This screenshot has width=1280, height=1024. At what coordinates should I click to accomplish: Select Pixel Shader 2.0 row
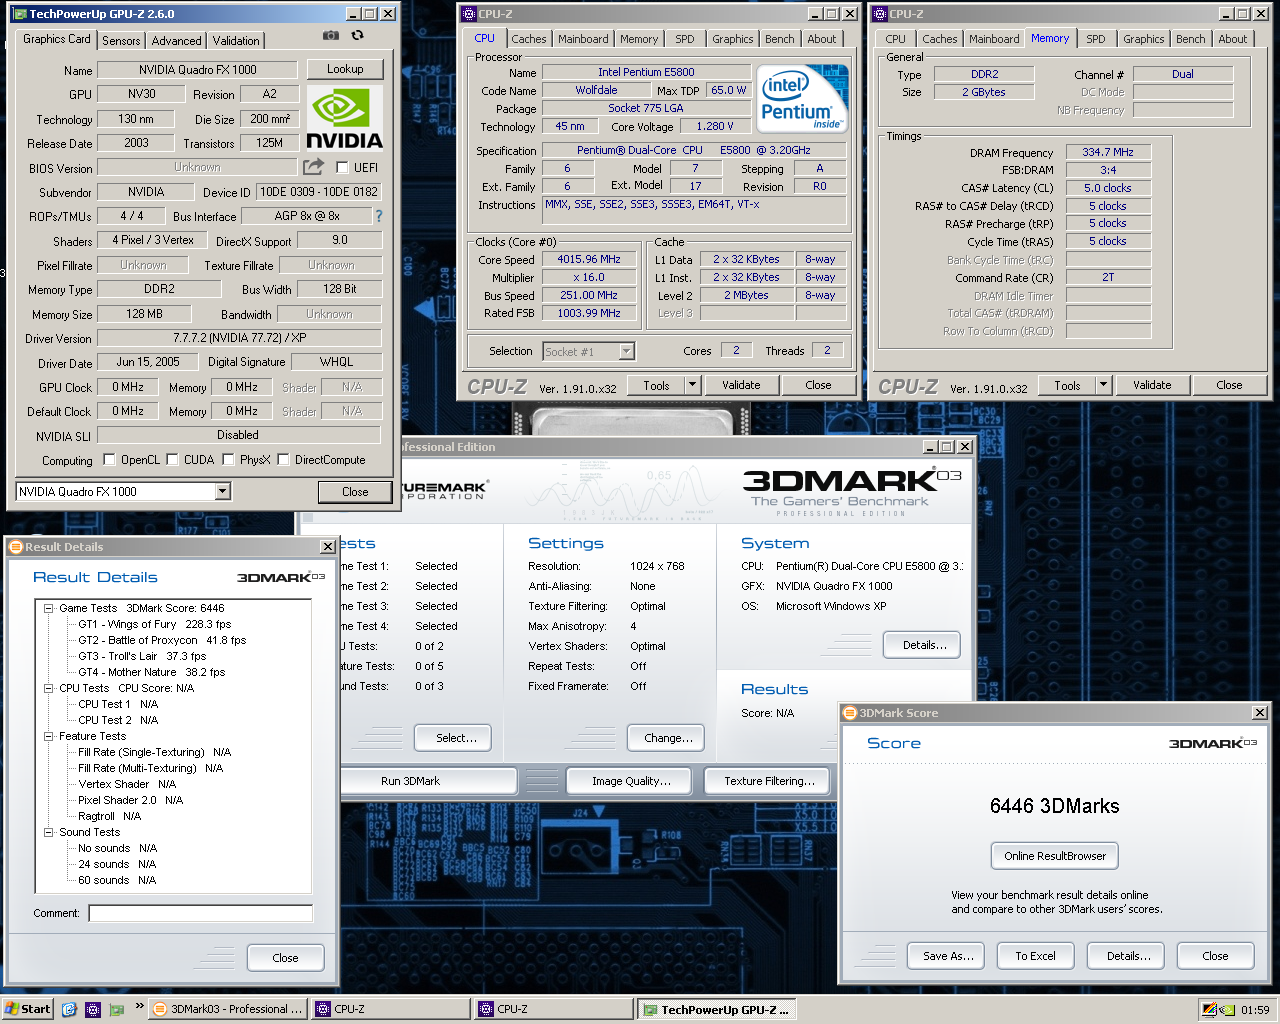pos(130,800)
